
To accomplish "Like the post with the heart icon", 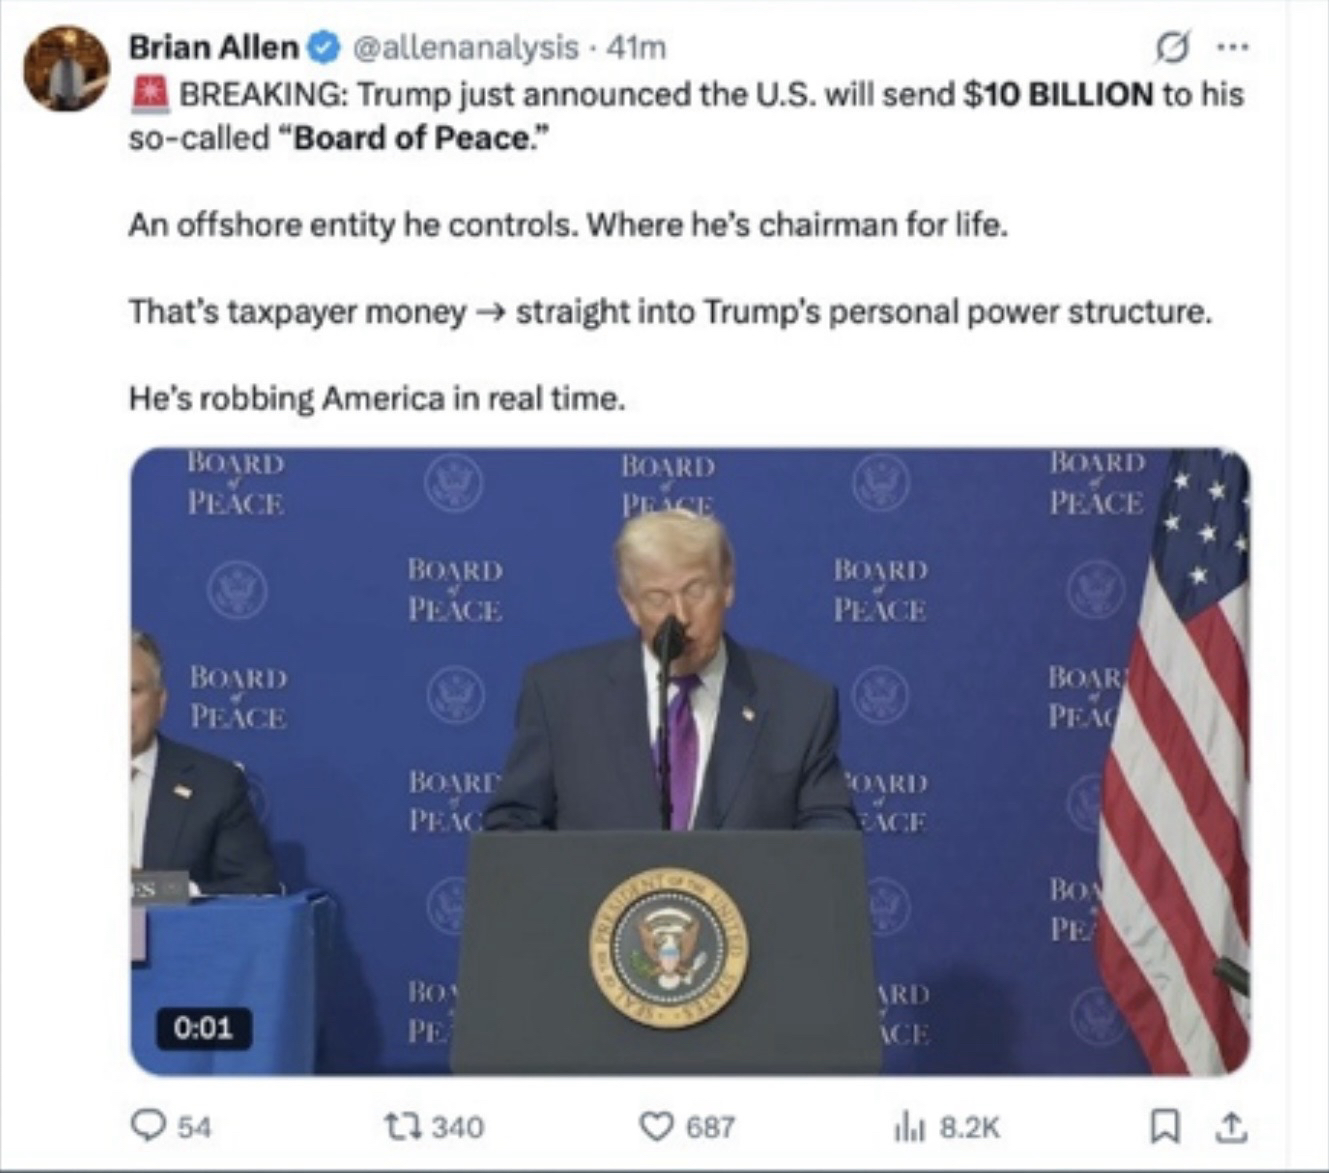I will tap(656, 1127).
